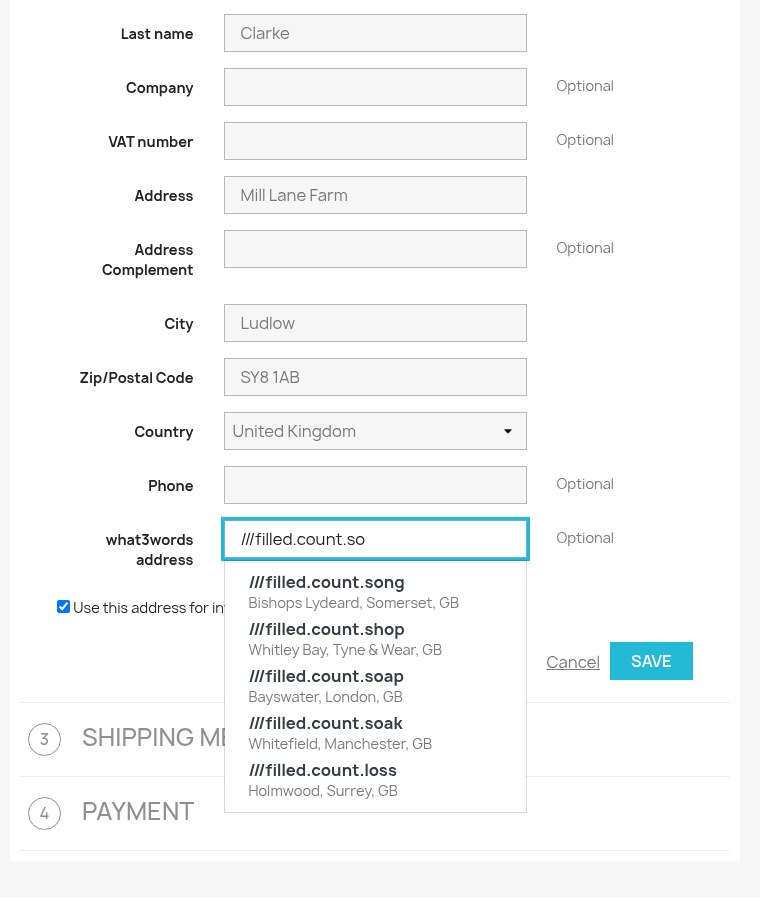The width and height of the screenshot is (760, 900).
Task: Click the Bayswater, London, GB text
Action: 325,697
